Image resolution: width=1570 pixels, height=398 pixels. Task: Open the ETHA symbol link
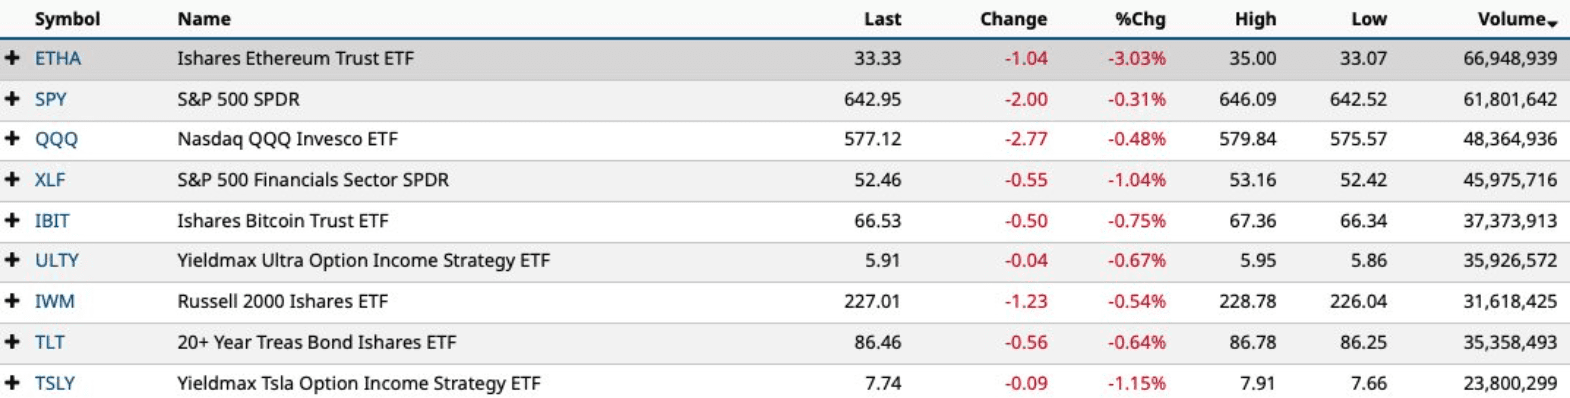tap(58, 58)
